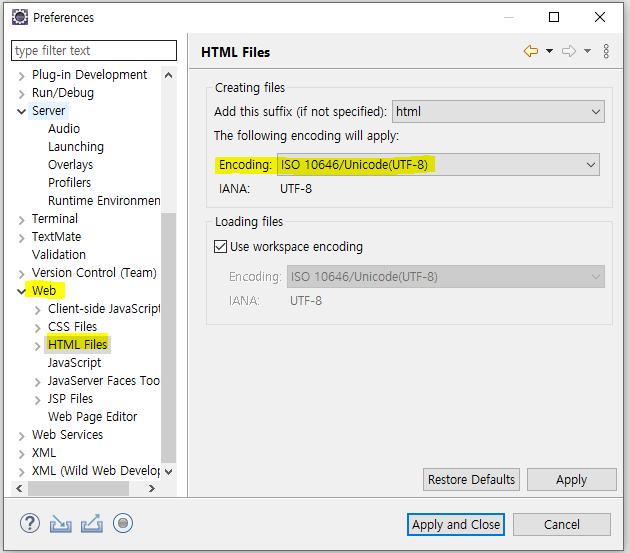630x553 pixels.
Task: Expand the TextMate tree node
Action: pyautogui.click(x=21, y=238)
